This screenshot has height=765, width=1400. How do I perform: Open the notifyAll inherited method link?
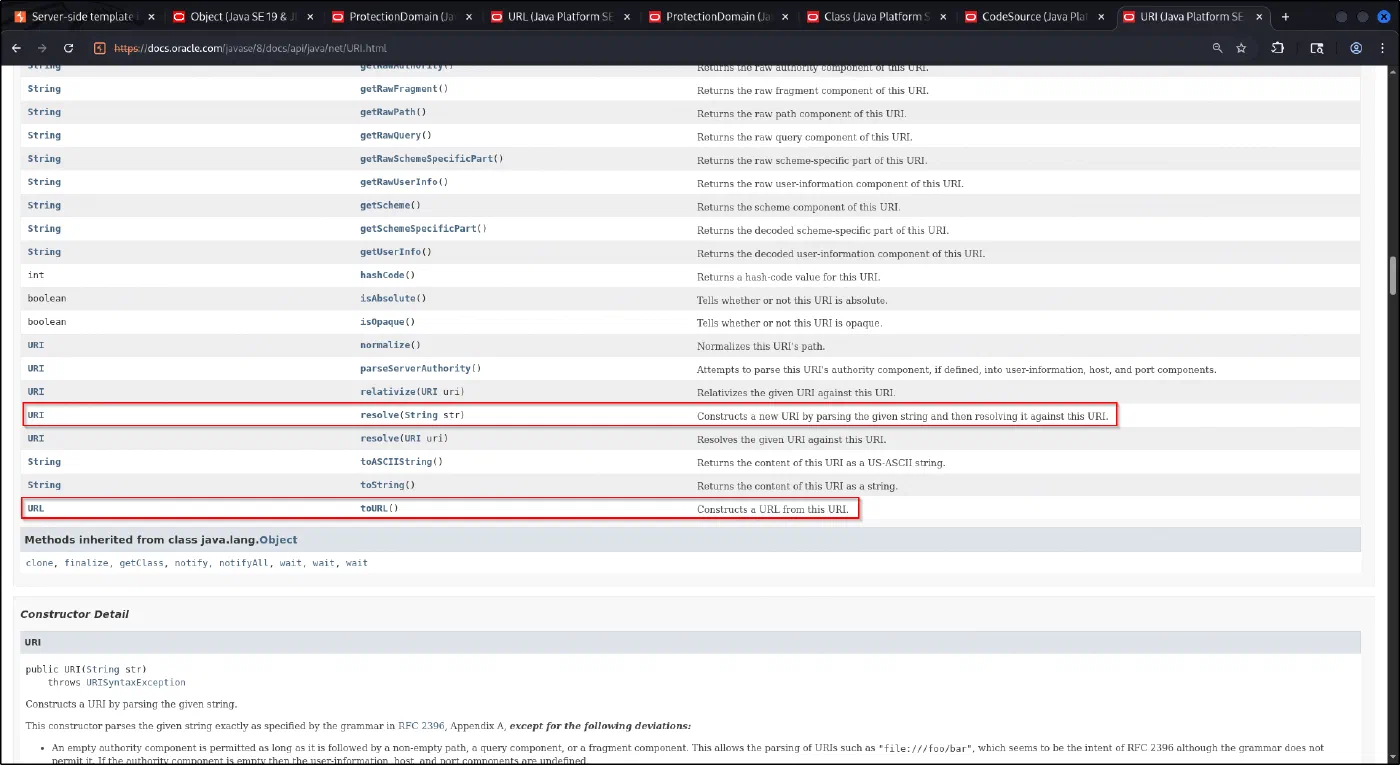246,563
